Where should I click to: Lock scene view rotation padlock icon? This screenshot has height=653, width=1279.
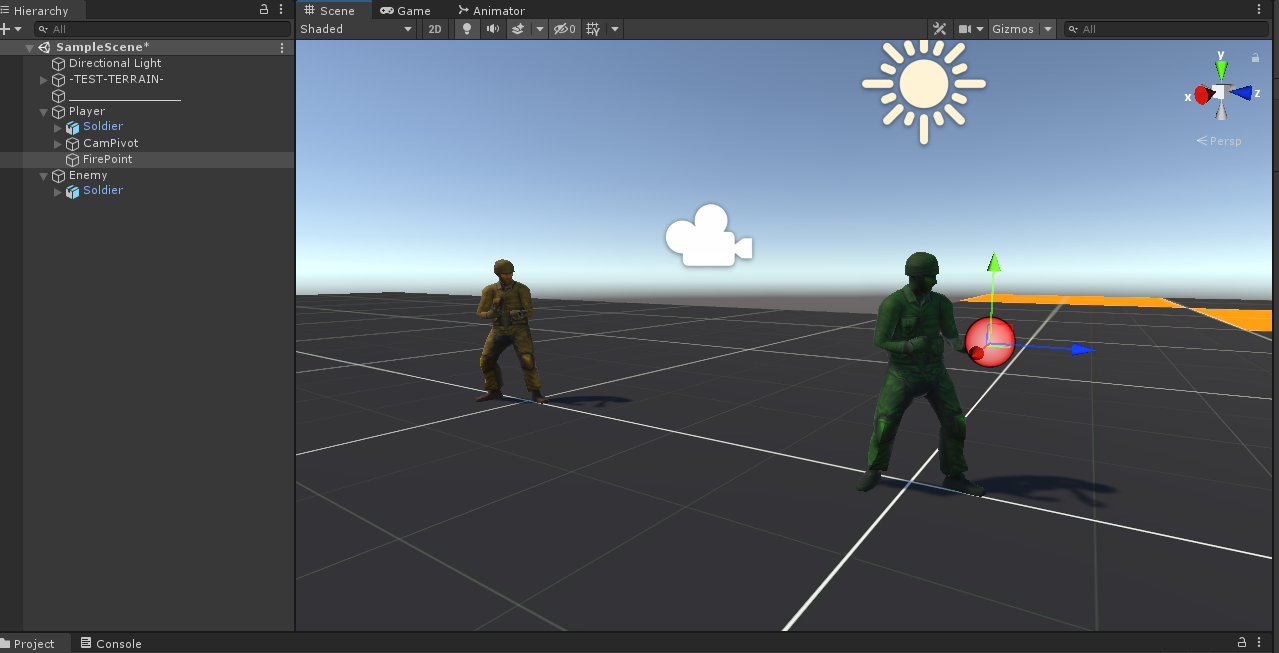[1256, 58]
